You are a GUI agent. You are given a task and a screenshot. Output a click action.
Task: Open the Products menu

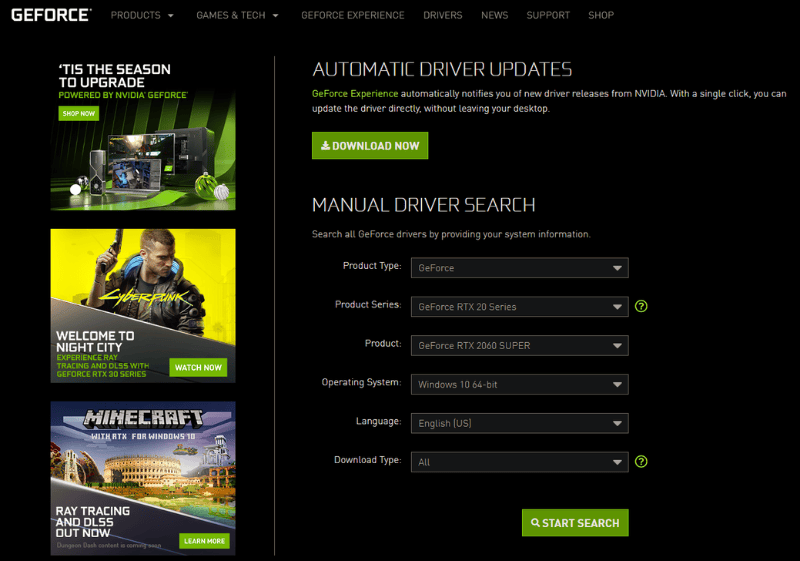[x=142, y=16]
